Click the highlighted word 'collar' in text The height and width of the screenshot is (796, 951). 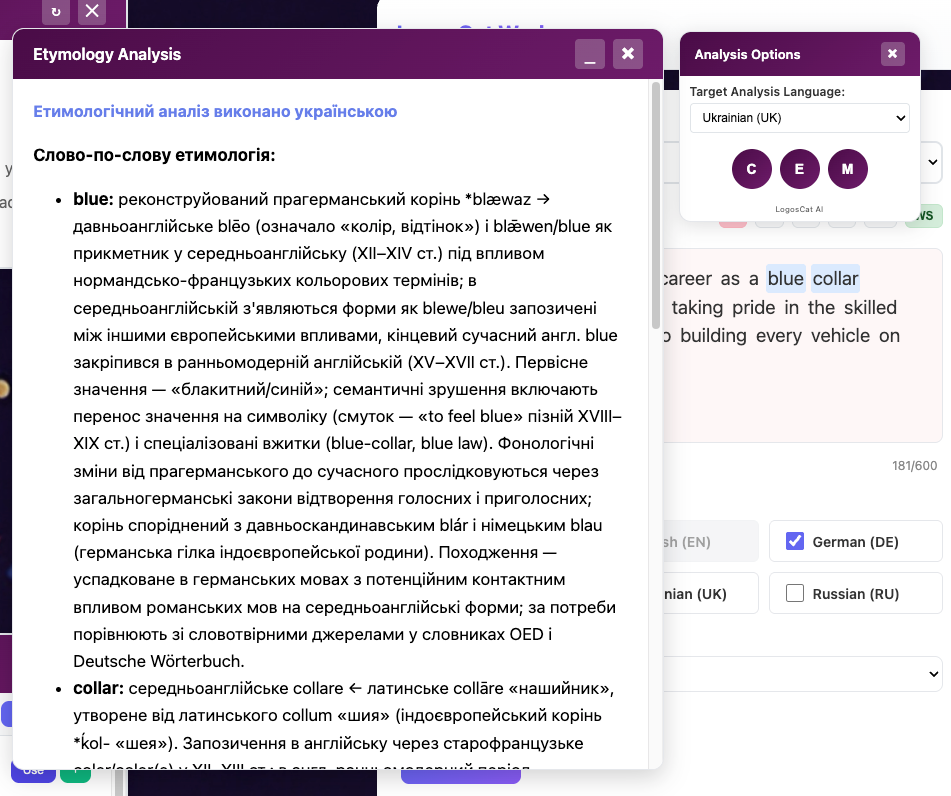(x=835, y=278)
